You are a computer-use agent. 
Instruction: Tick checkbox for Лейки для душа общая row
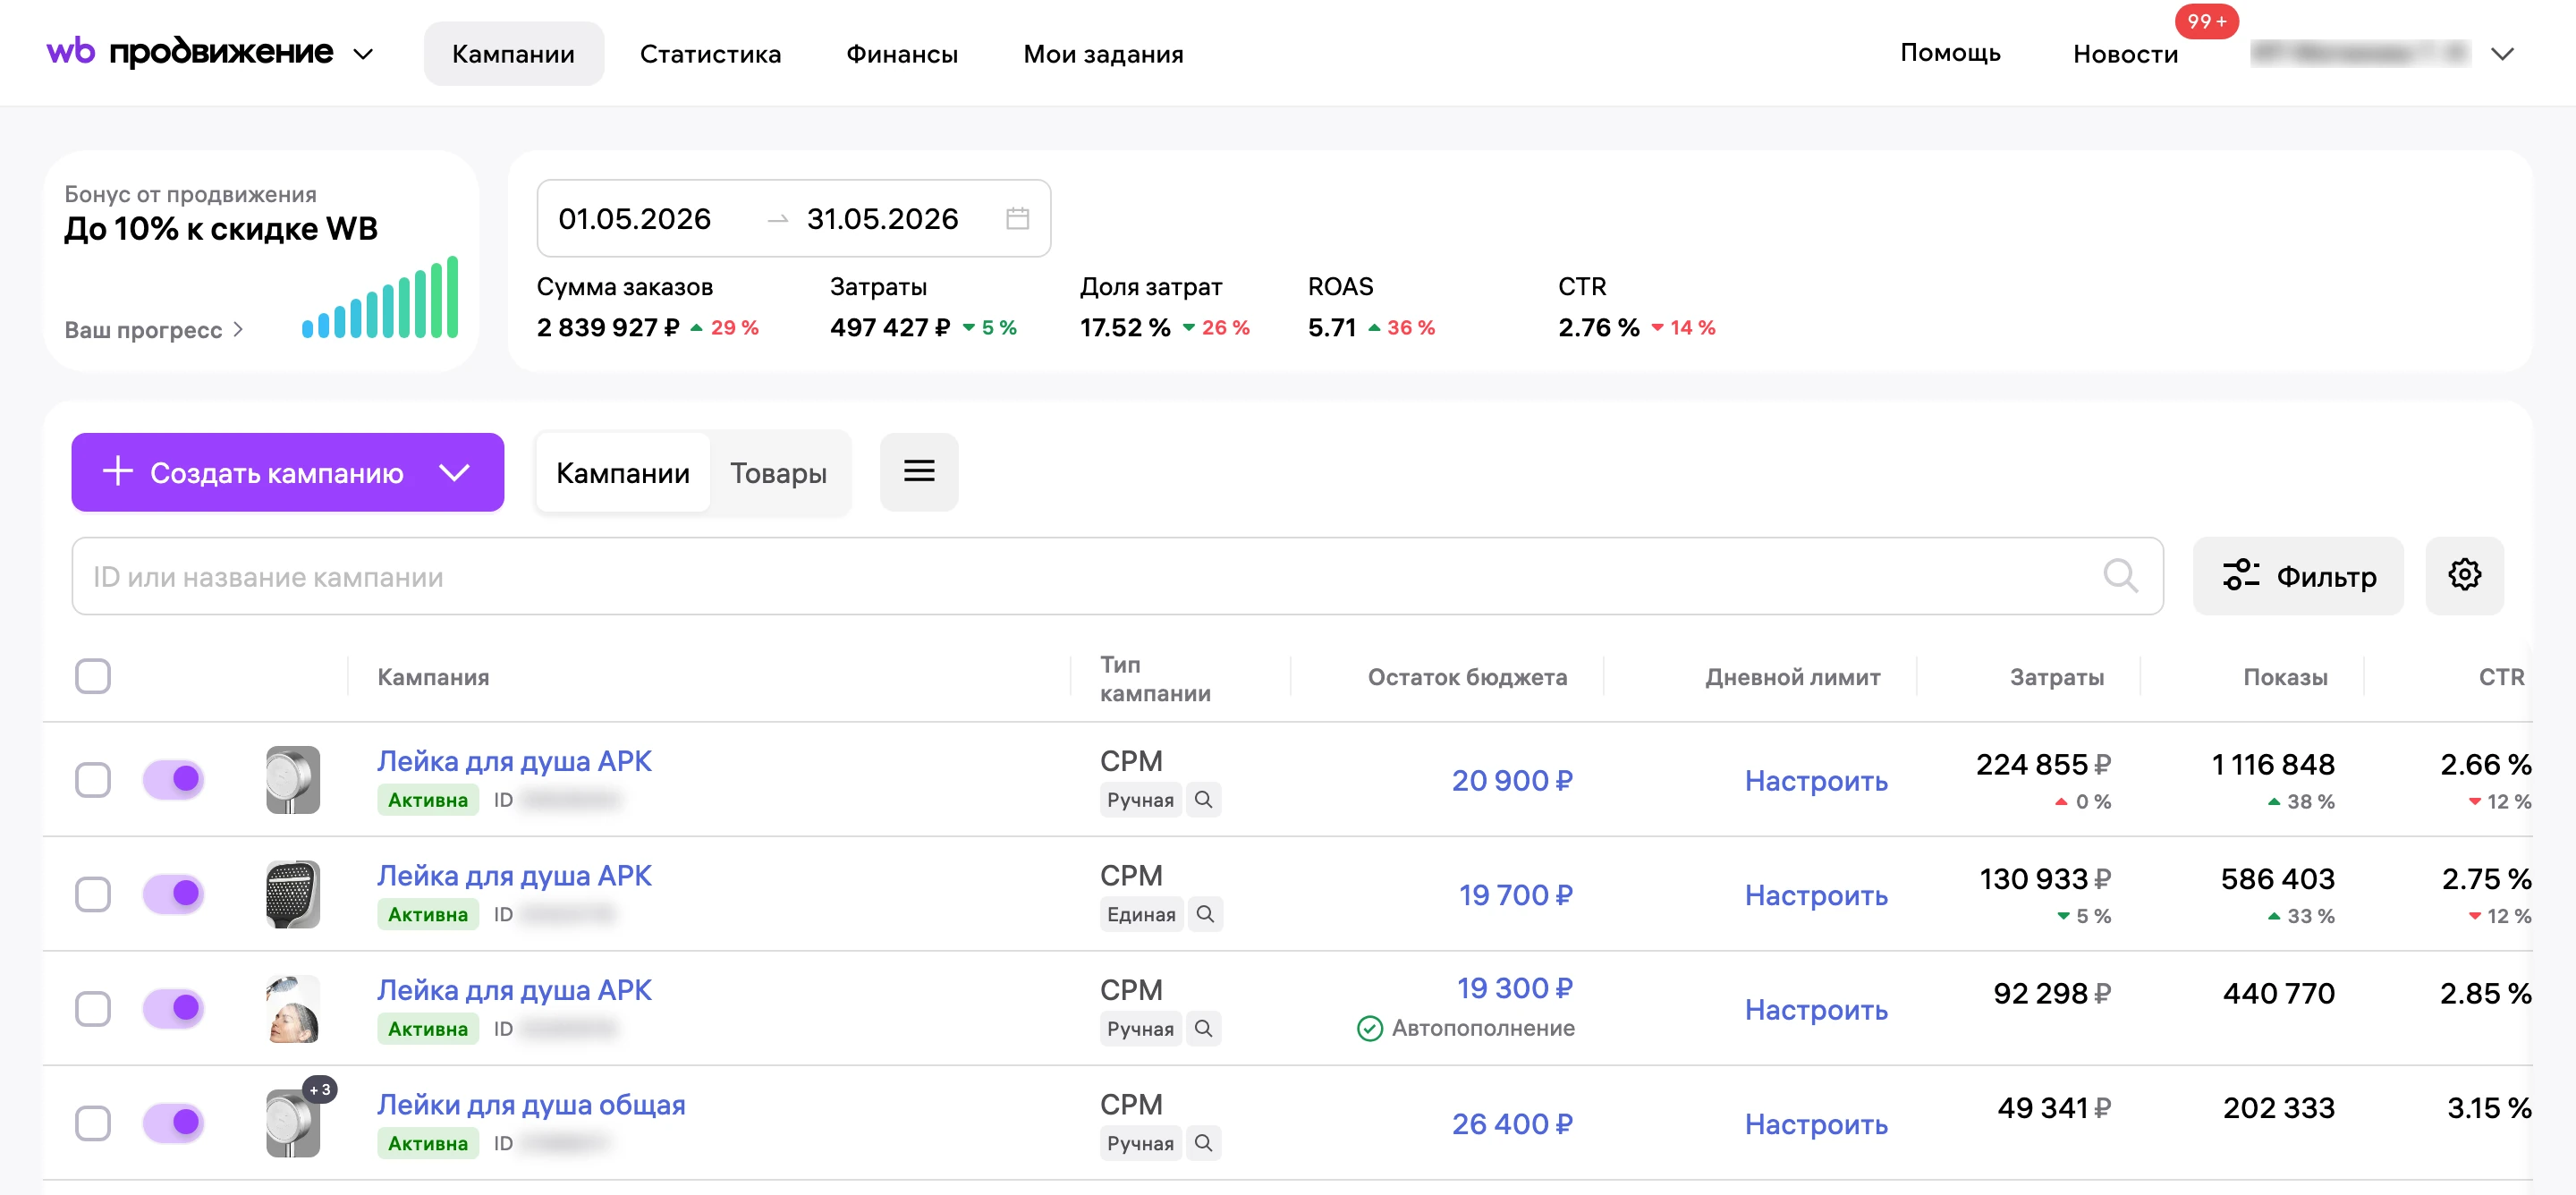pos(93,1123)
